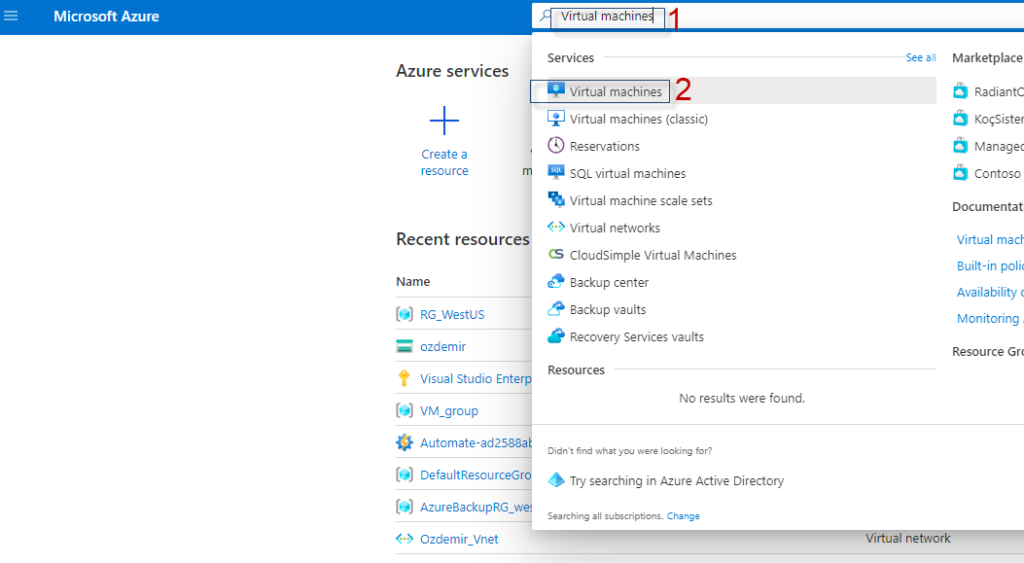Image resolution: width=1024 pixels, height=563 pixels.
Task: Open Backup vaults service
Action: [607, 310]
